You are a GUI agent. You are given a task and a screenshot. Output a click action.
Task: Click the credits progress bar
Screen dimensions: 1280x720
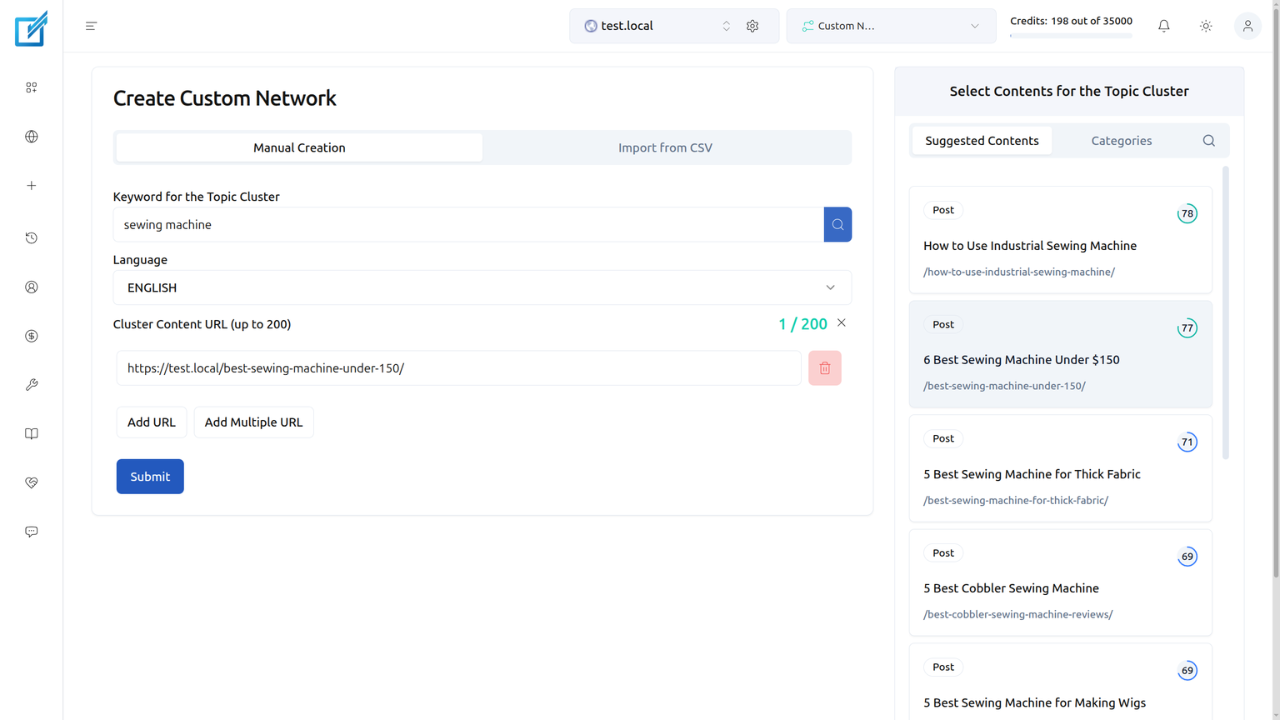pyautogui.click(x=1071, y=35)
